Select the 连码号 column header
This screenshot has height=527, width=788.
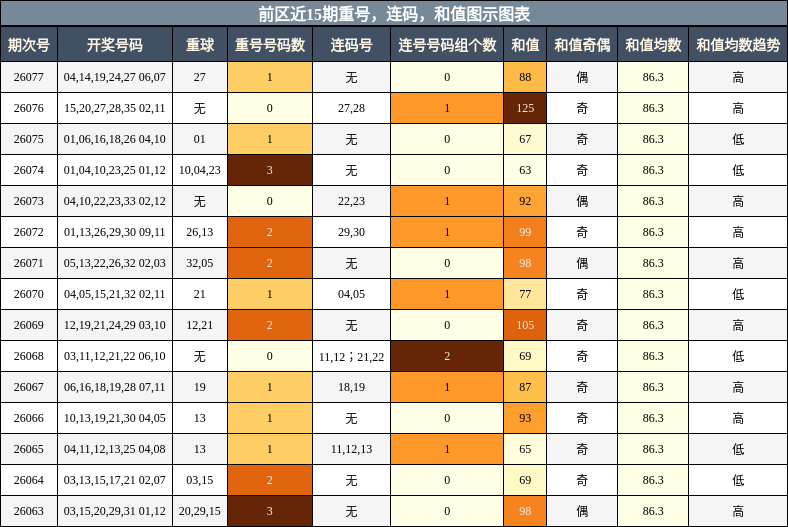click(x=351, y=45)
